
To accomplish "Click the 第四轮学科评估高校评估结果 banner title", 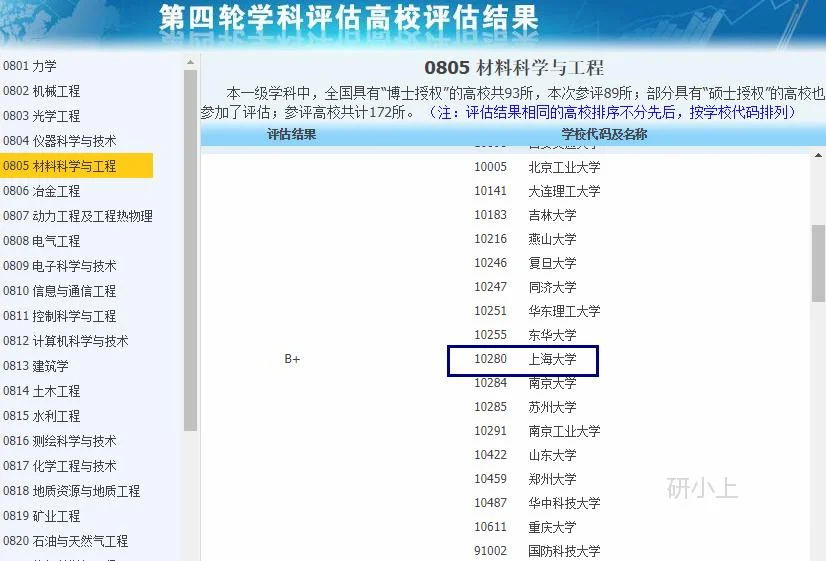I will click(x=349, y=18).
